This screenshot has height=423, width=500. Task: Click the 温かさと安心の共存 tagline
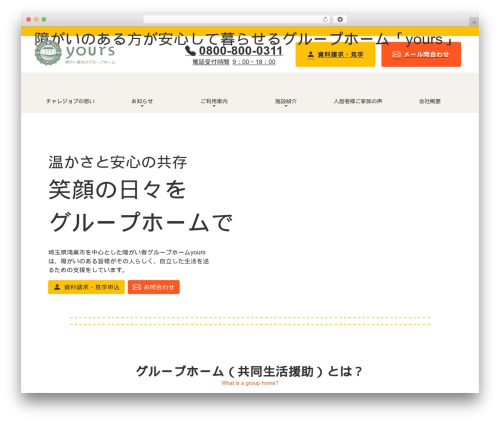coord(118,162)
